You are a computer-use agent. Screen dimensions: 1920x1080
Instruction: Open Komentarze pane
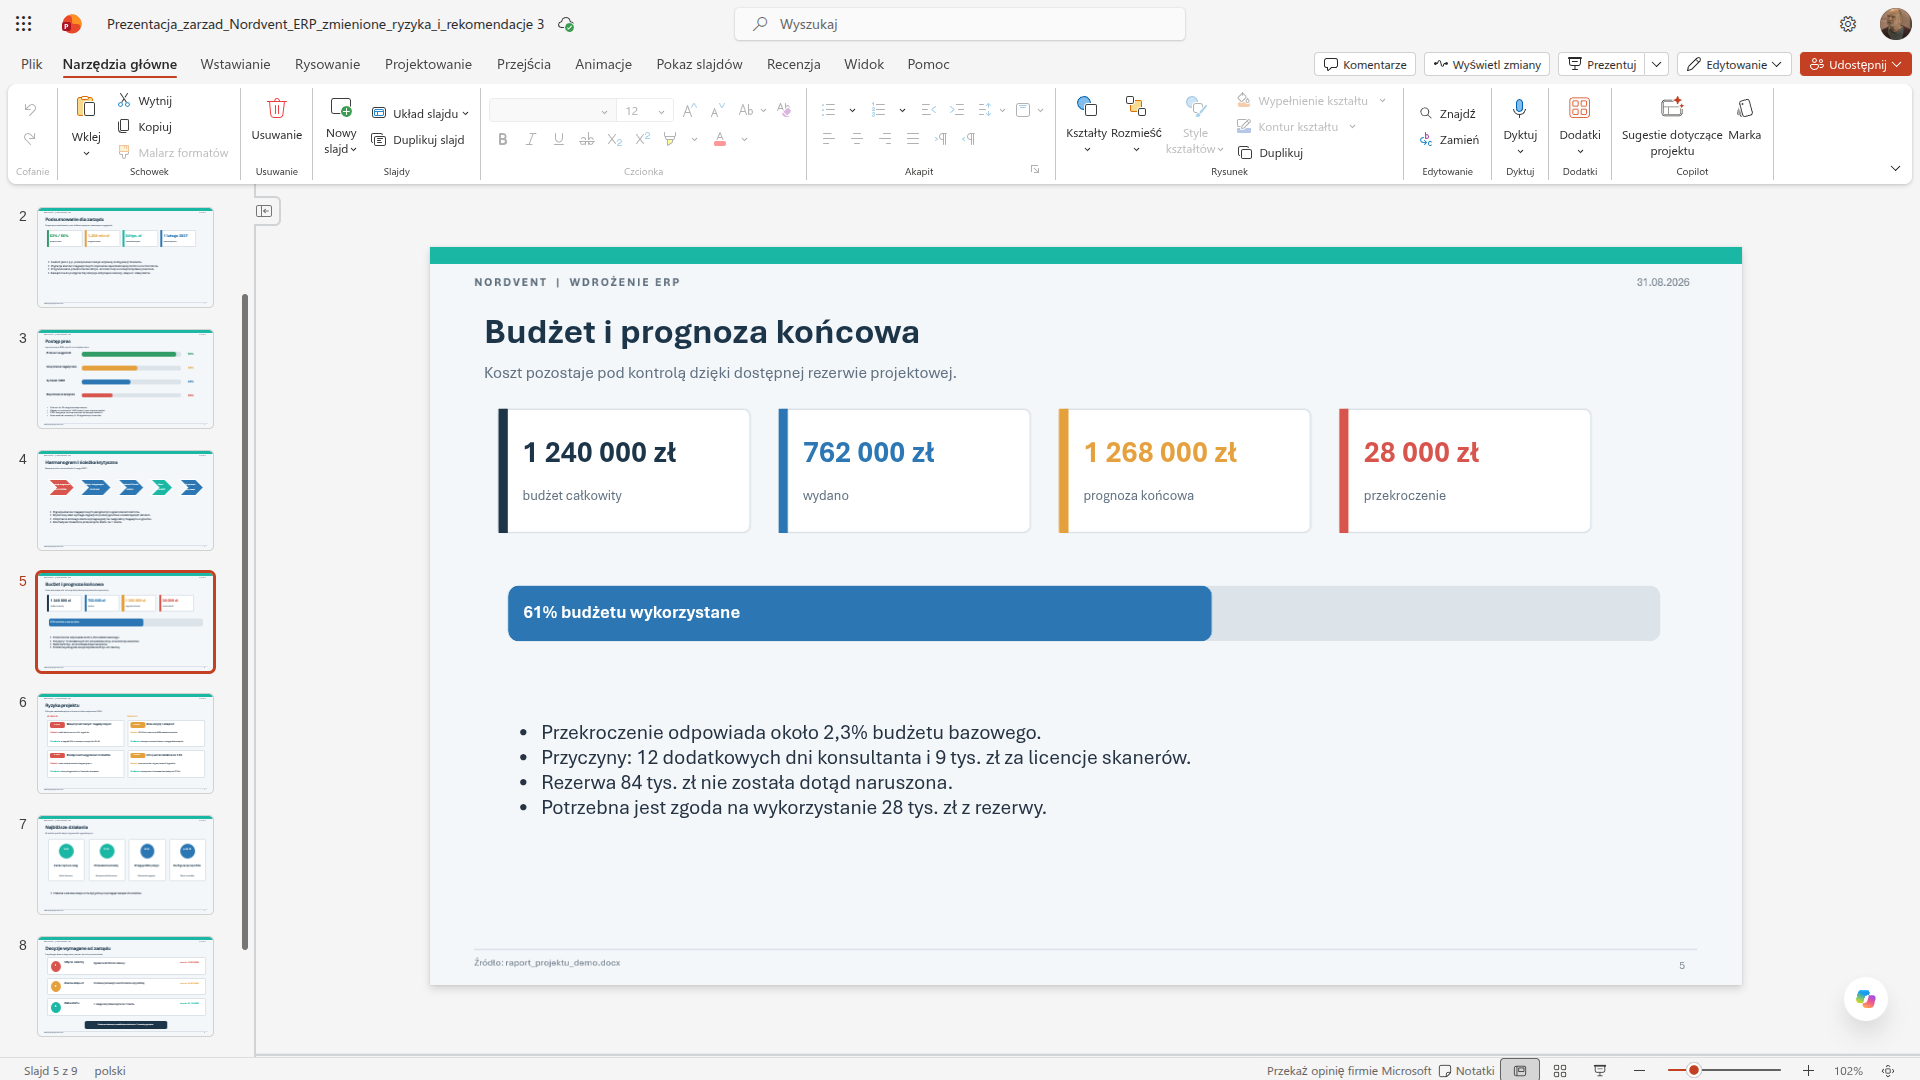click(x=1365, y=64)
